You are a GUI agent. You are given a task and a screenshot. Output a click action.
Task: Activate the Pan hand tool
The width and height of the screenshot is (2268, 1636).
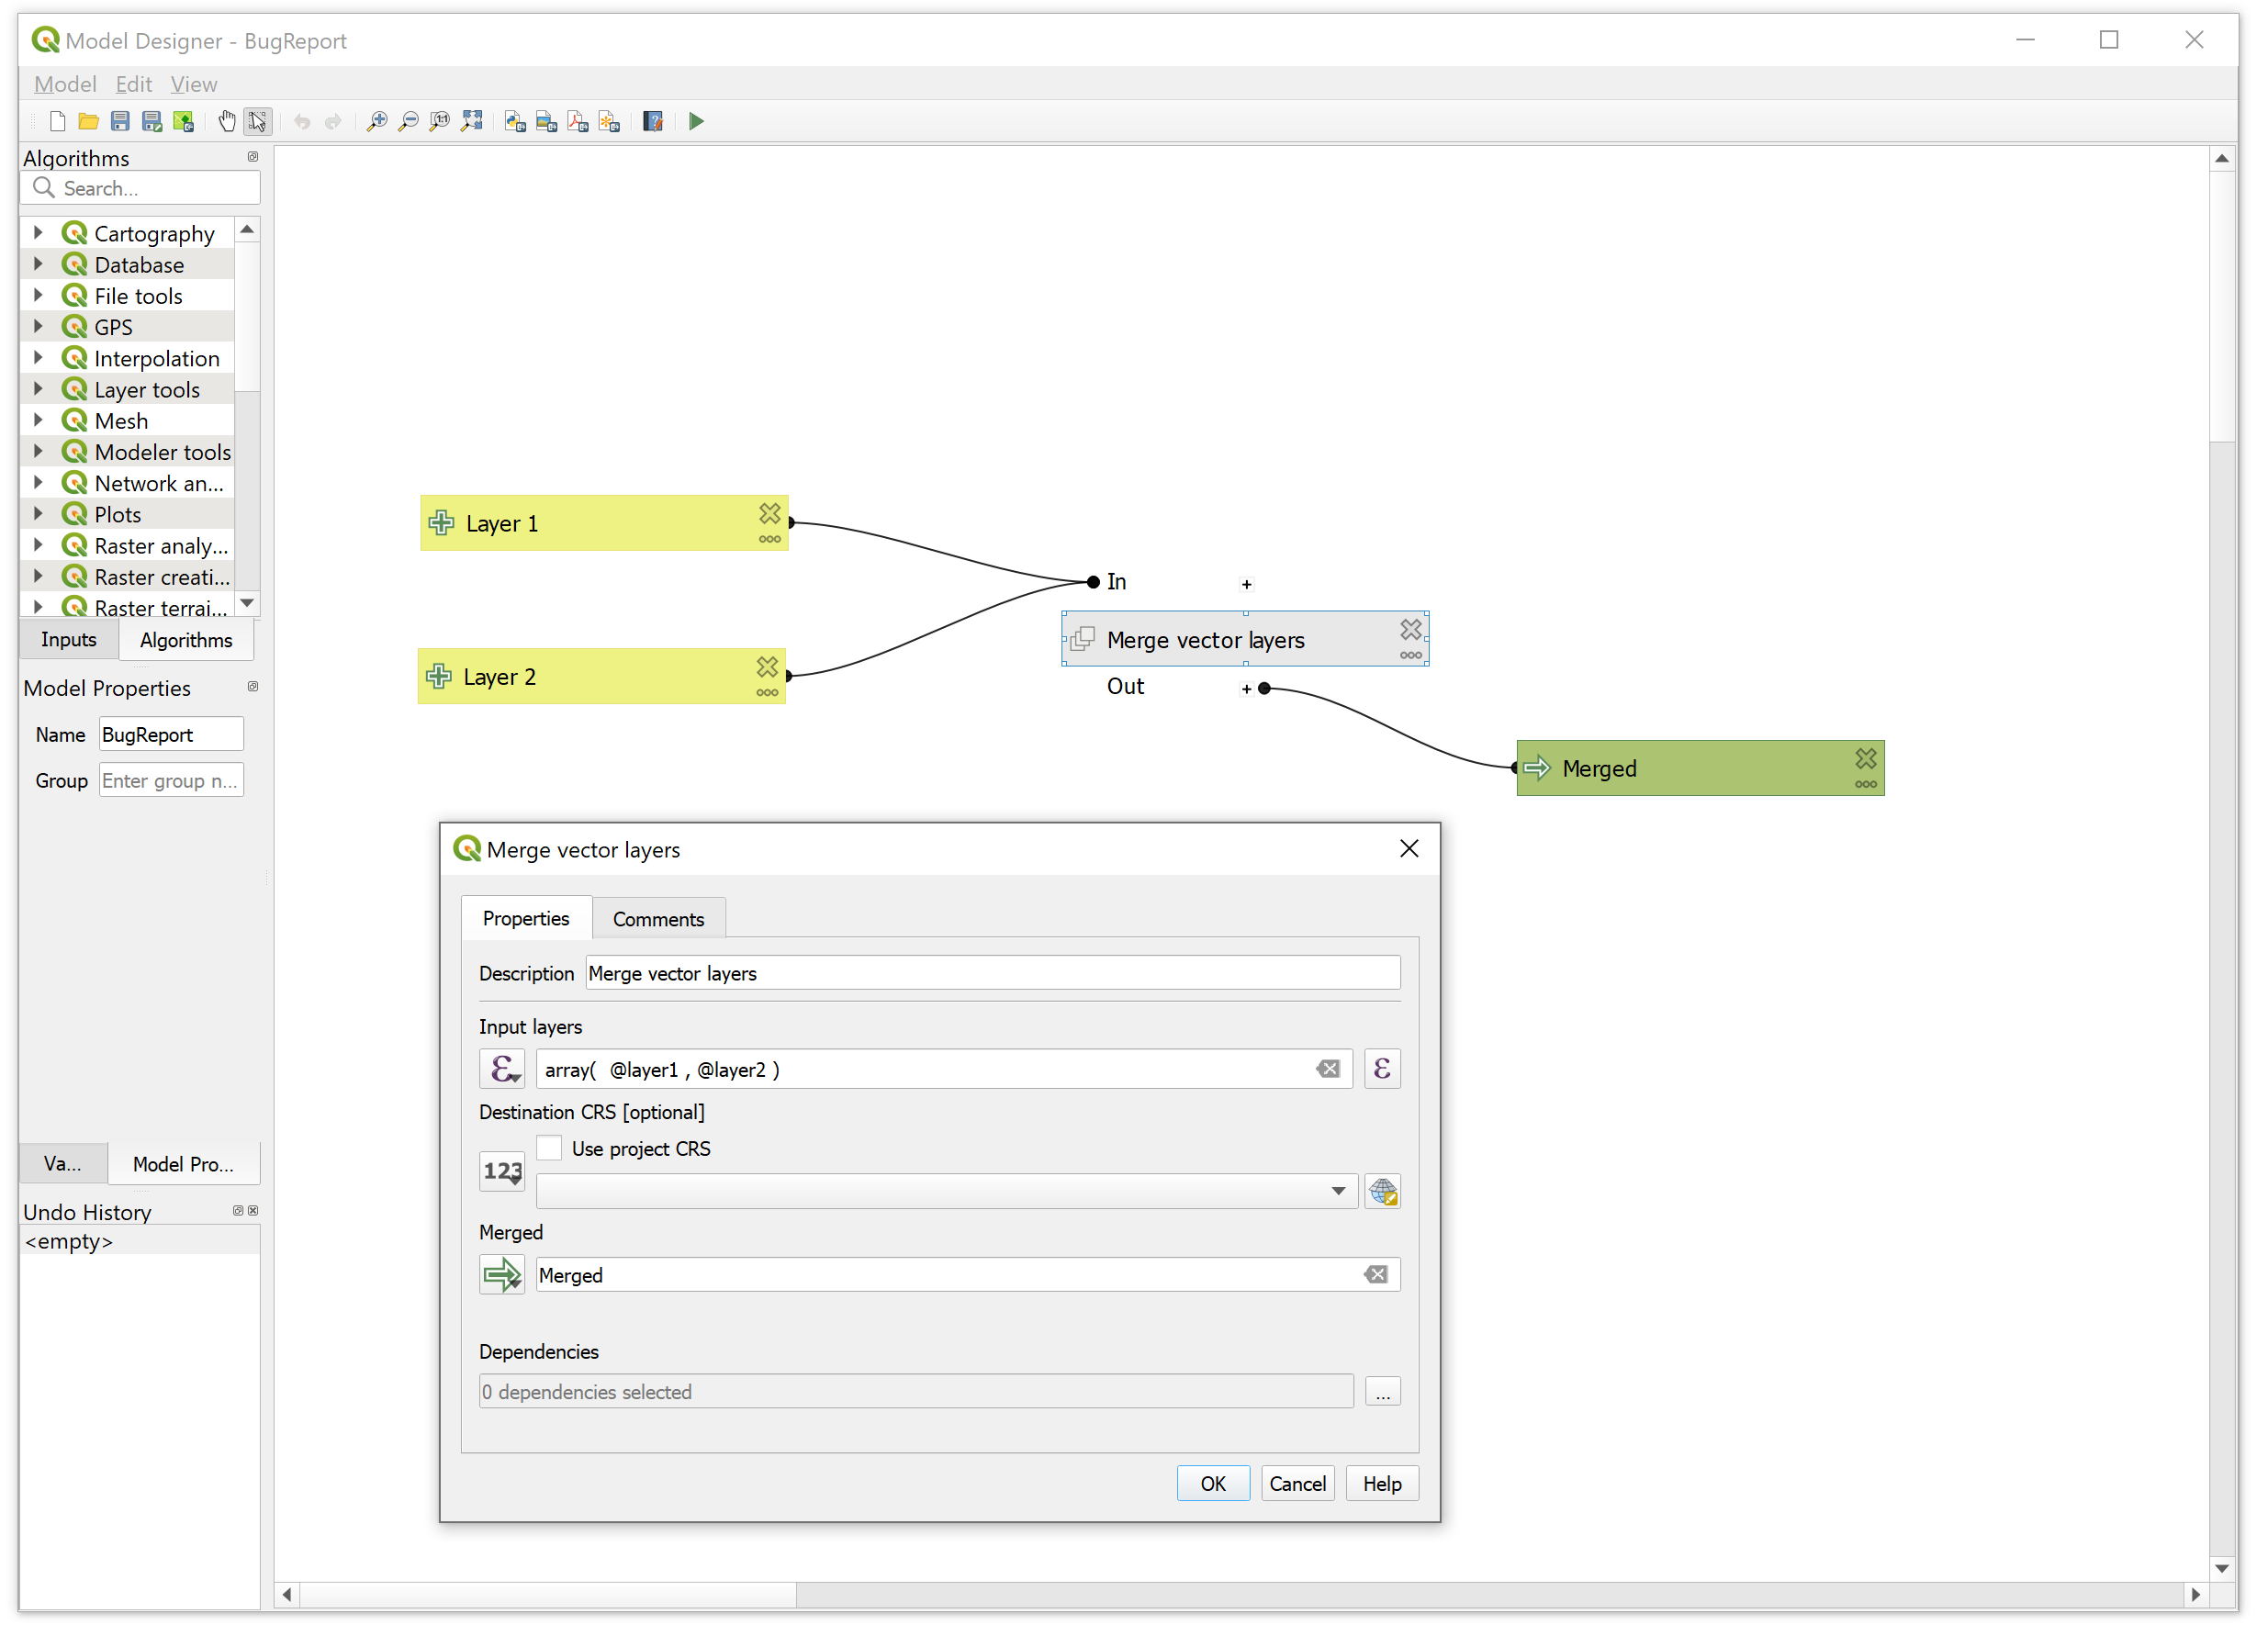click(227, 120)
